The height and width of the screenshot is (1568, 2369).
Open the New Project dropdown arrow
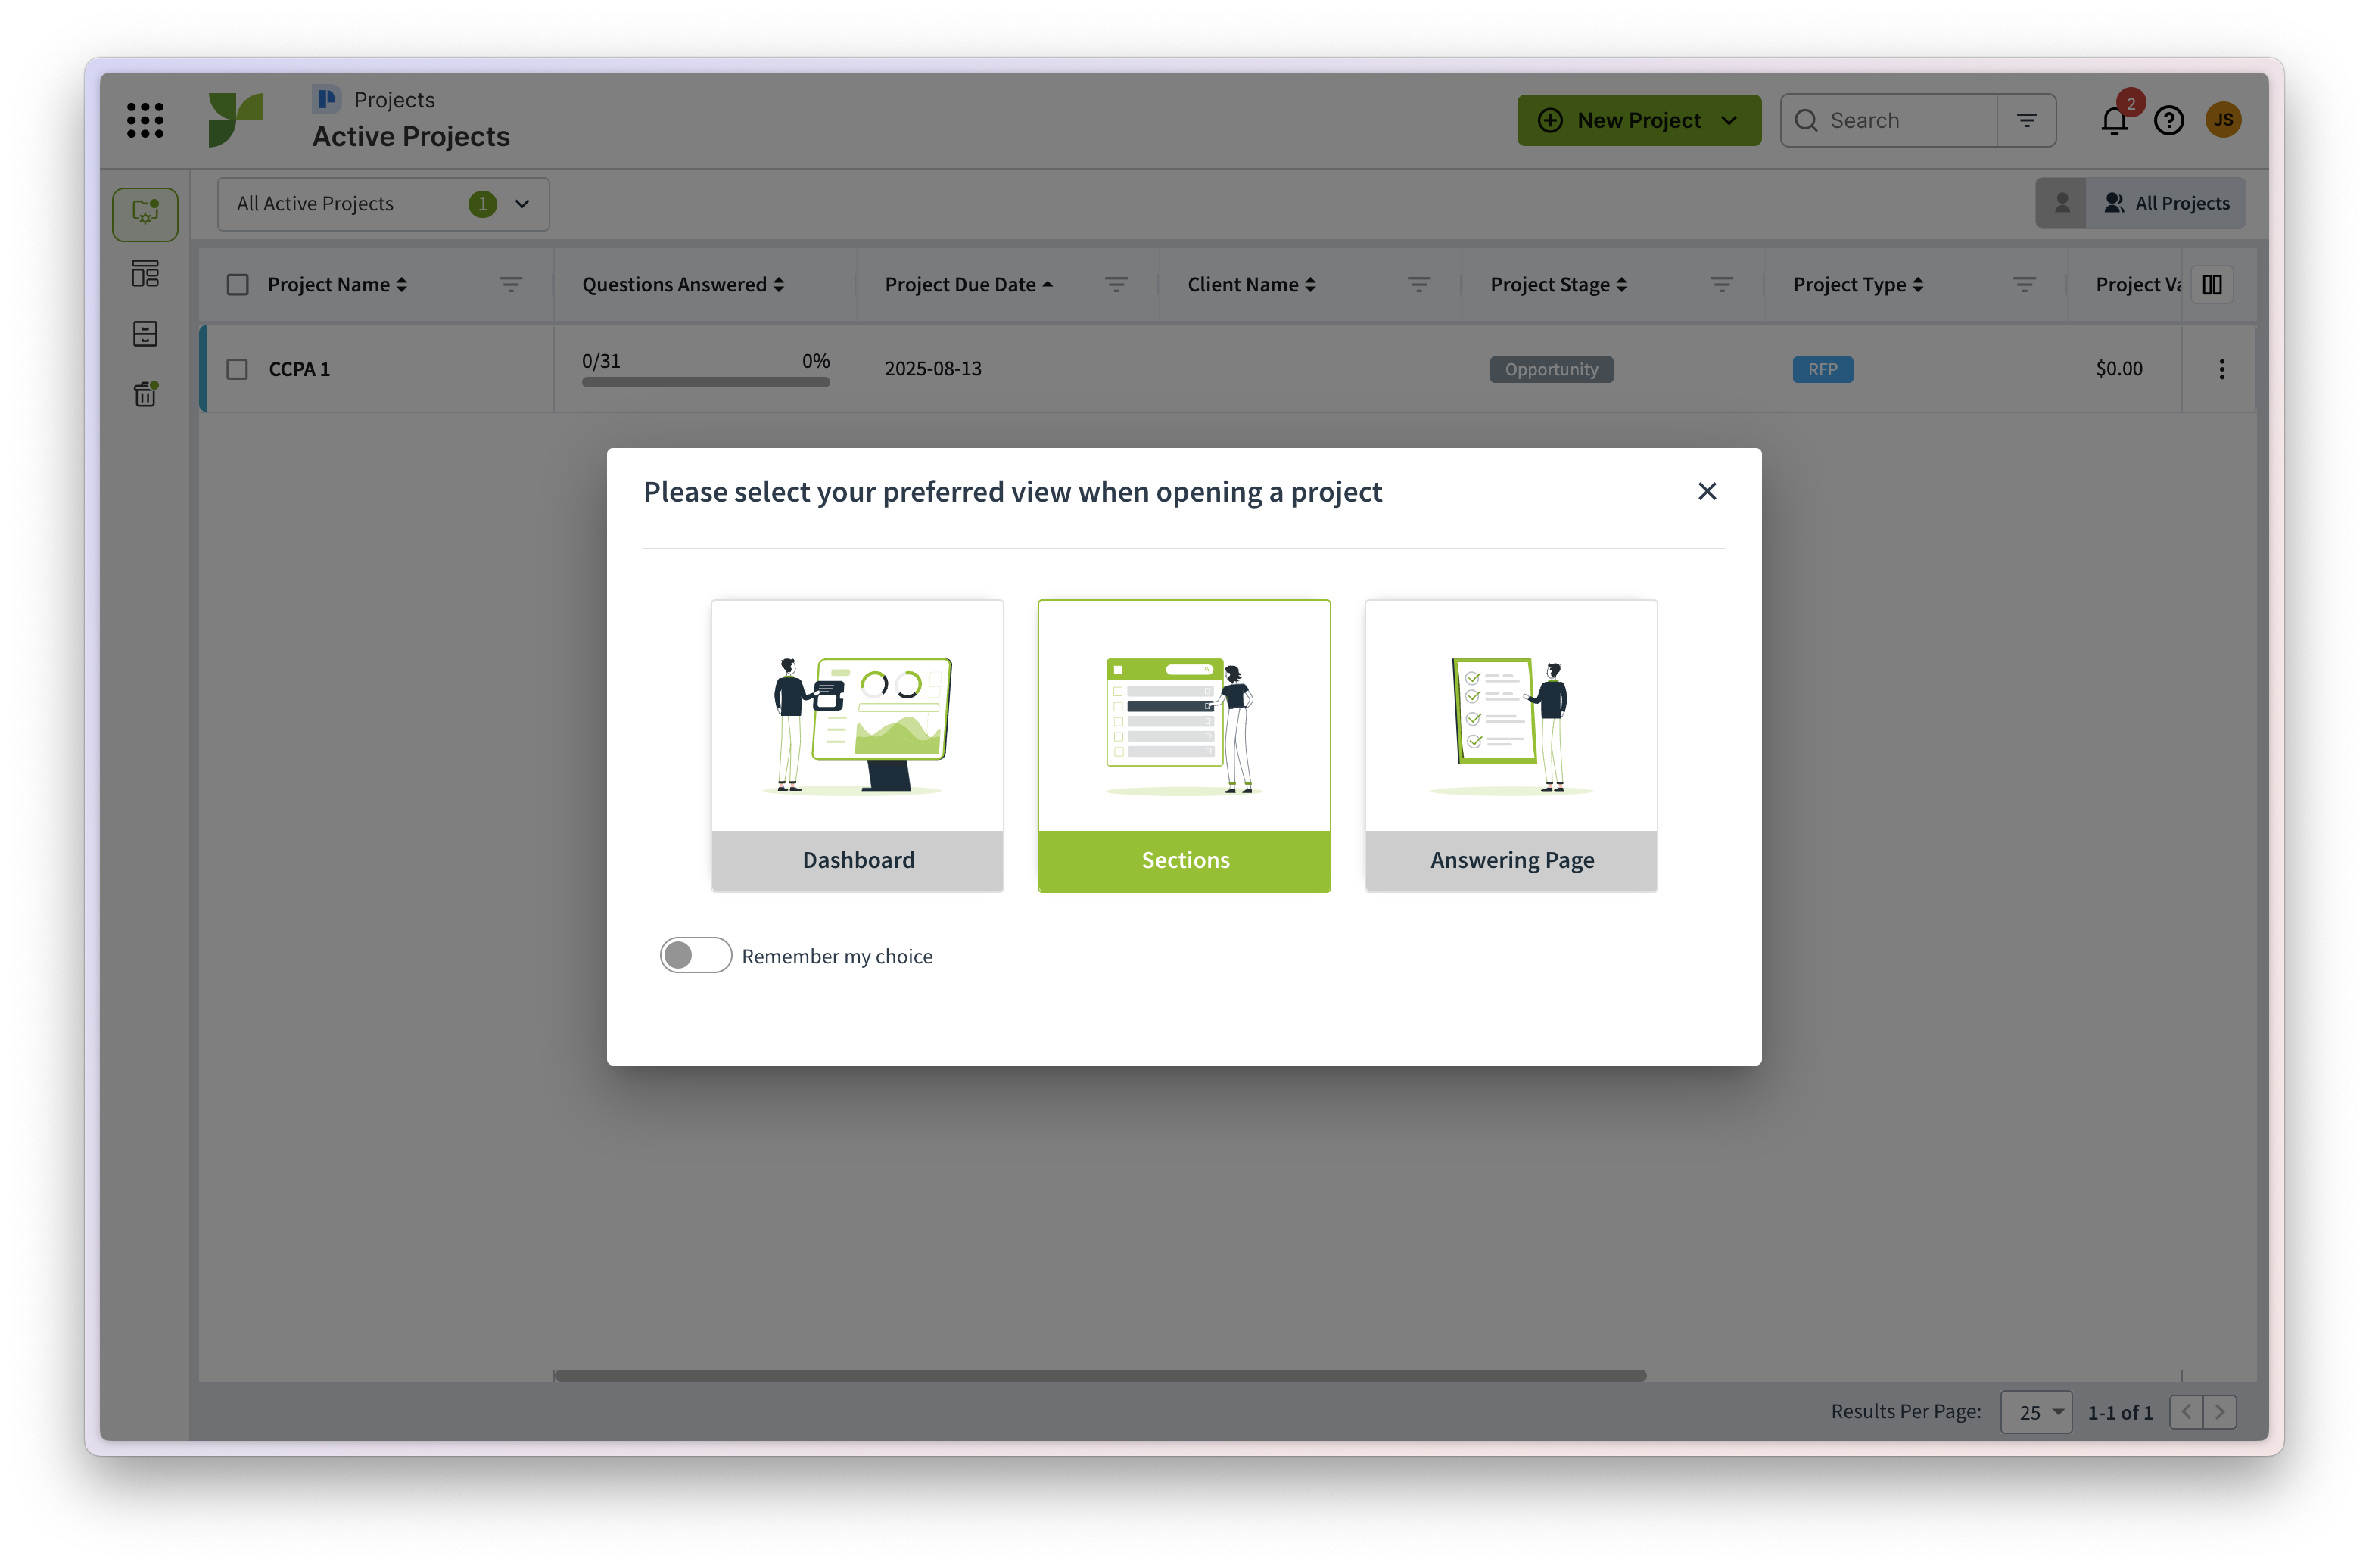click(1729, 121)
